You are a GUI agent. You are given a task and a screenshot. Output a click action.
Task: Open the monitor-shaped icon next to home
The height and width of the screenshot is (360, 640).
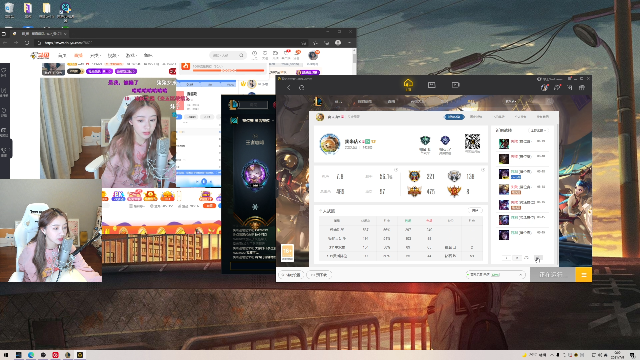pyautogui.click(x=431, y=85)
